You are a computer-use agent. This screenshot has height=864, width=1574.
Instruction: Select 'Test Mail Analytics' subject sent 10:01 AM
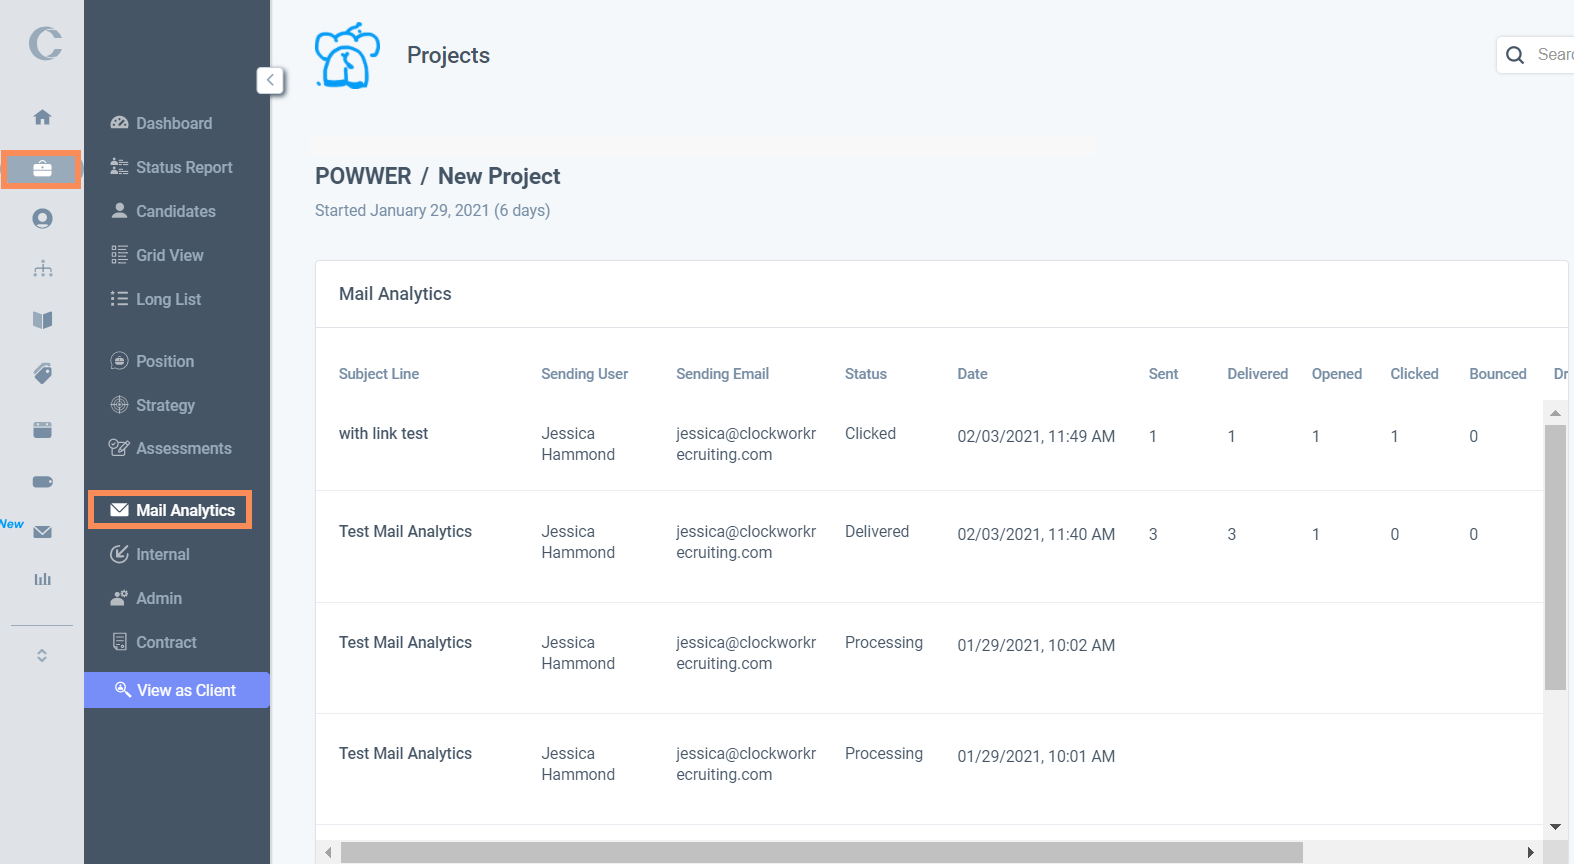405,753
